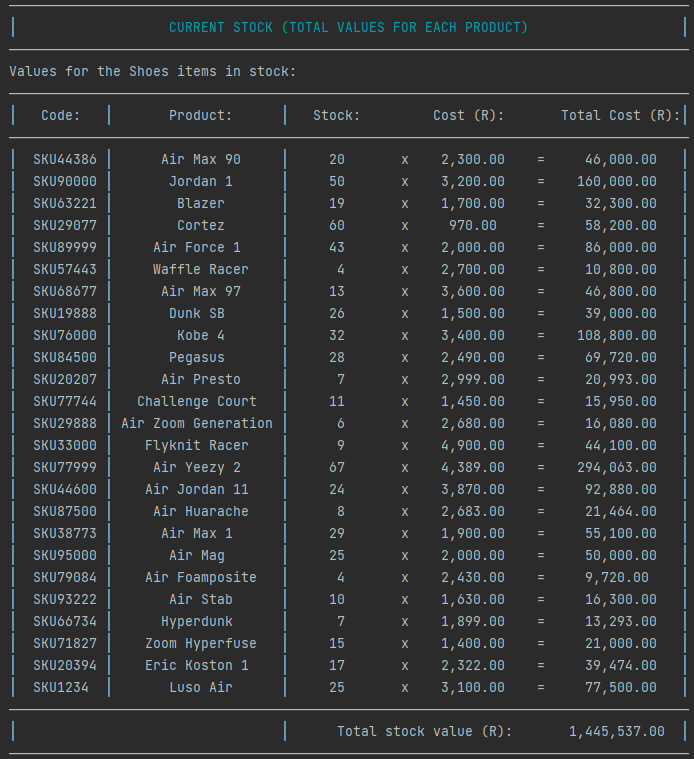Click cost value 3,870.00

click(473, 489)
